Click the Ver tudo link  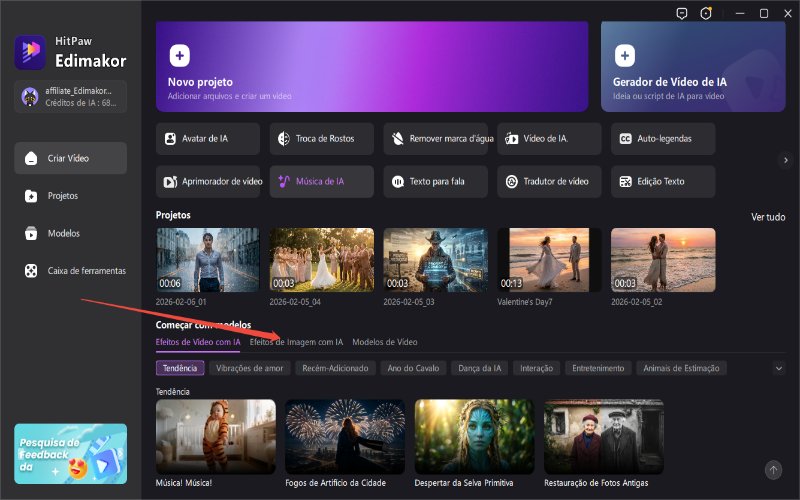coord(768,217)
